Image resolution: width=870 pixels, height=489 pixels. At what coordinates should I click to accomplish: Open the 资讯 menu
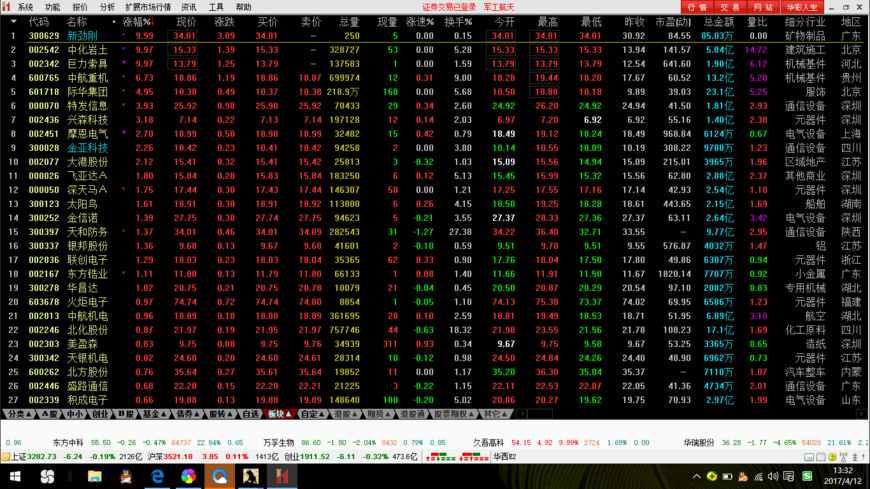point(189,7)
